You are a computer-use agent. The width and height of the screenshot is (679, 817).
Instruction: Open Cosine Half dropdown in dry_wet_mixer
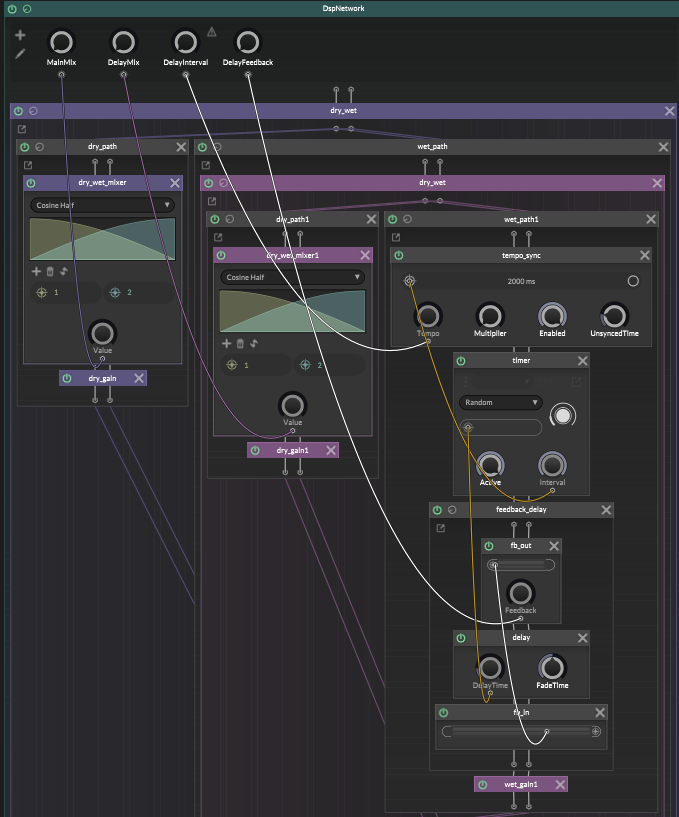pos(101,205)
